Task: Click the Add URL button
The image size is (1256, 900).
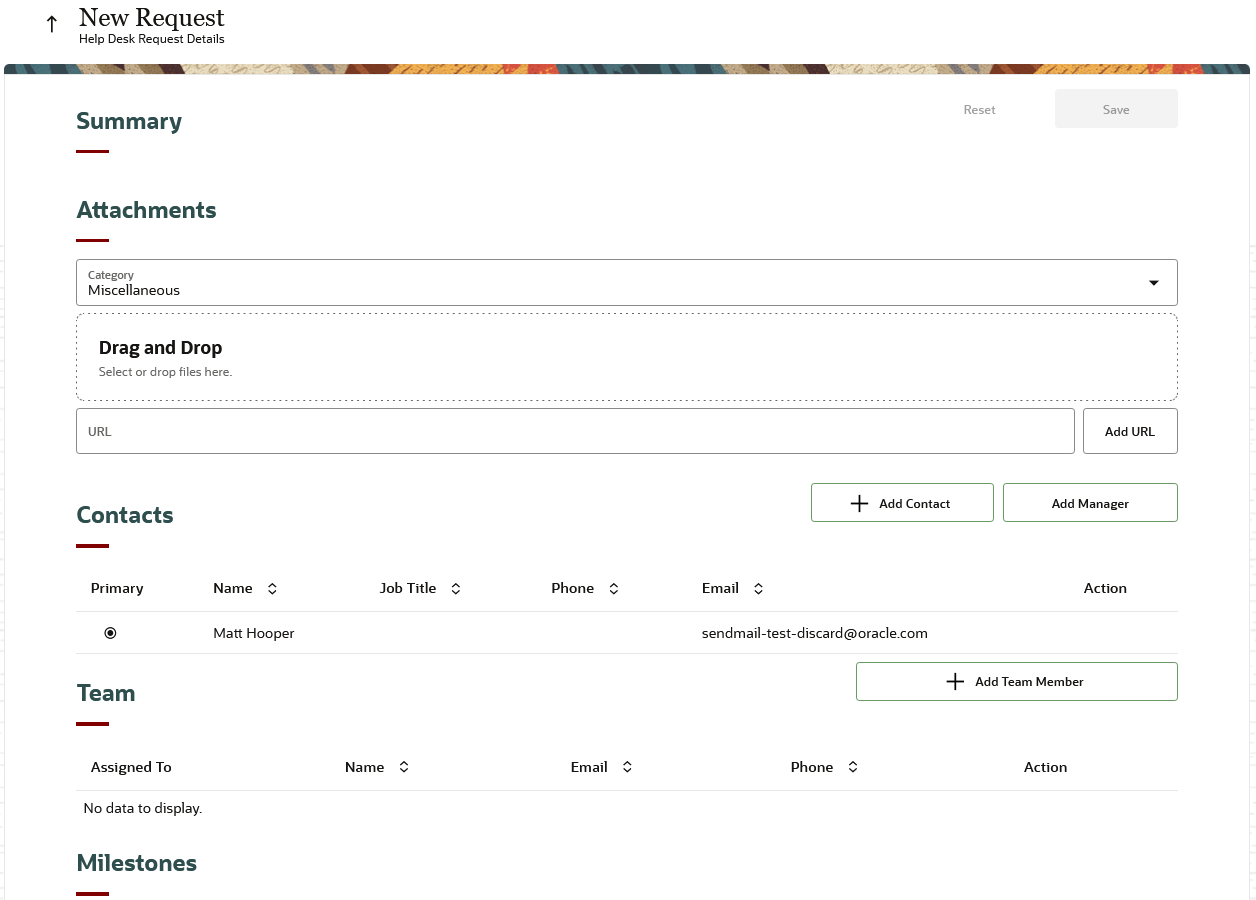Action: [x=1130, y=431]
